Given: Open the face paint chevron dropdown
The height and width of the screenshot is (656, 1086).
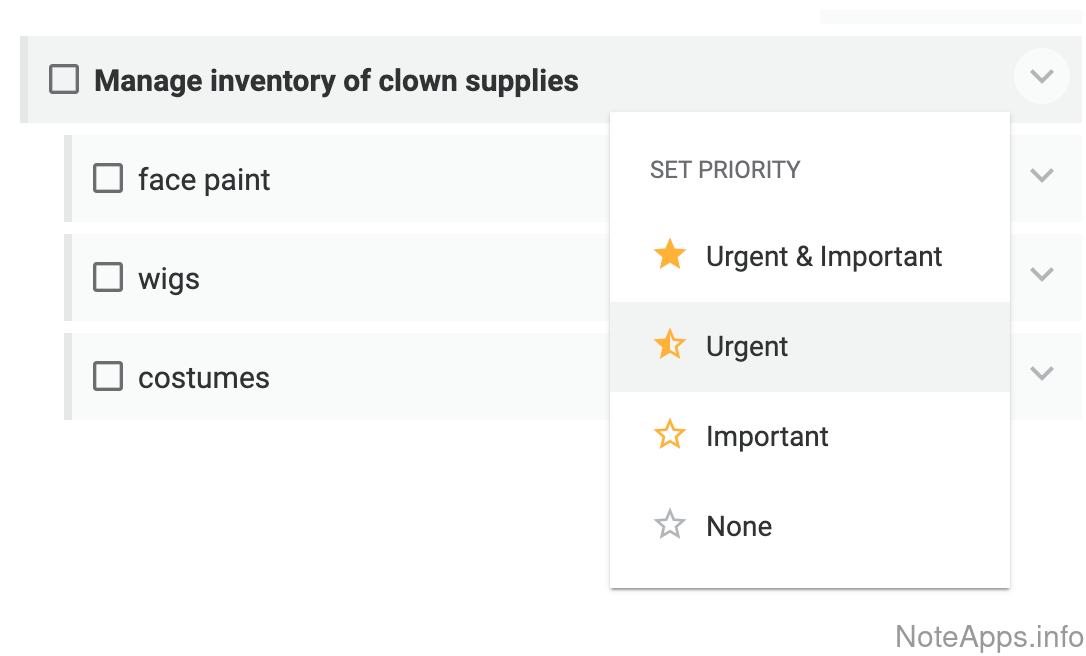Looking at the screenshot, I should pos(1042,176).
